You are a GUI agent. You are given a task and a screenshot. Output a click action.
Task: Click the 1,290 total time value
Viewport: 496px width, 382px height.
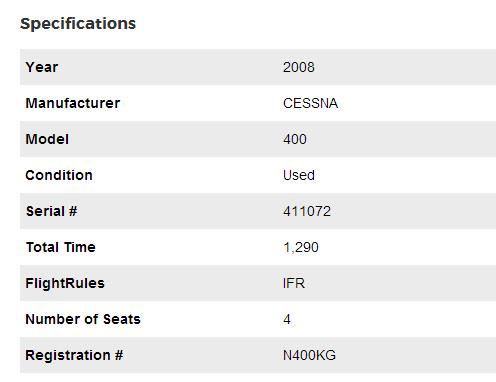(x=301, y=247)
